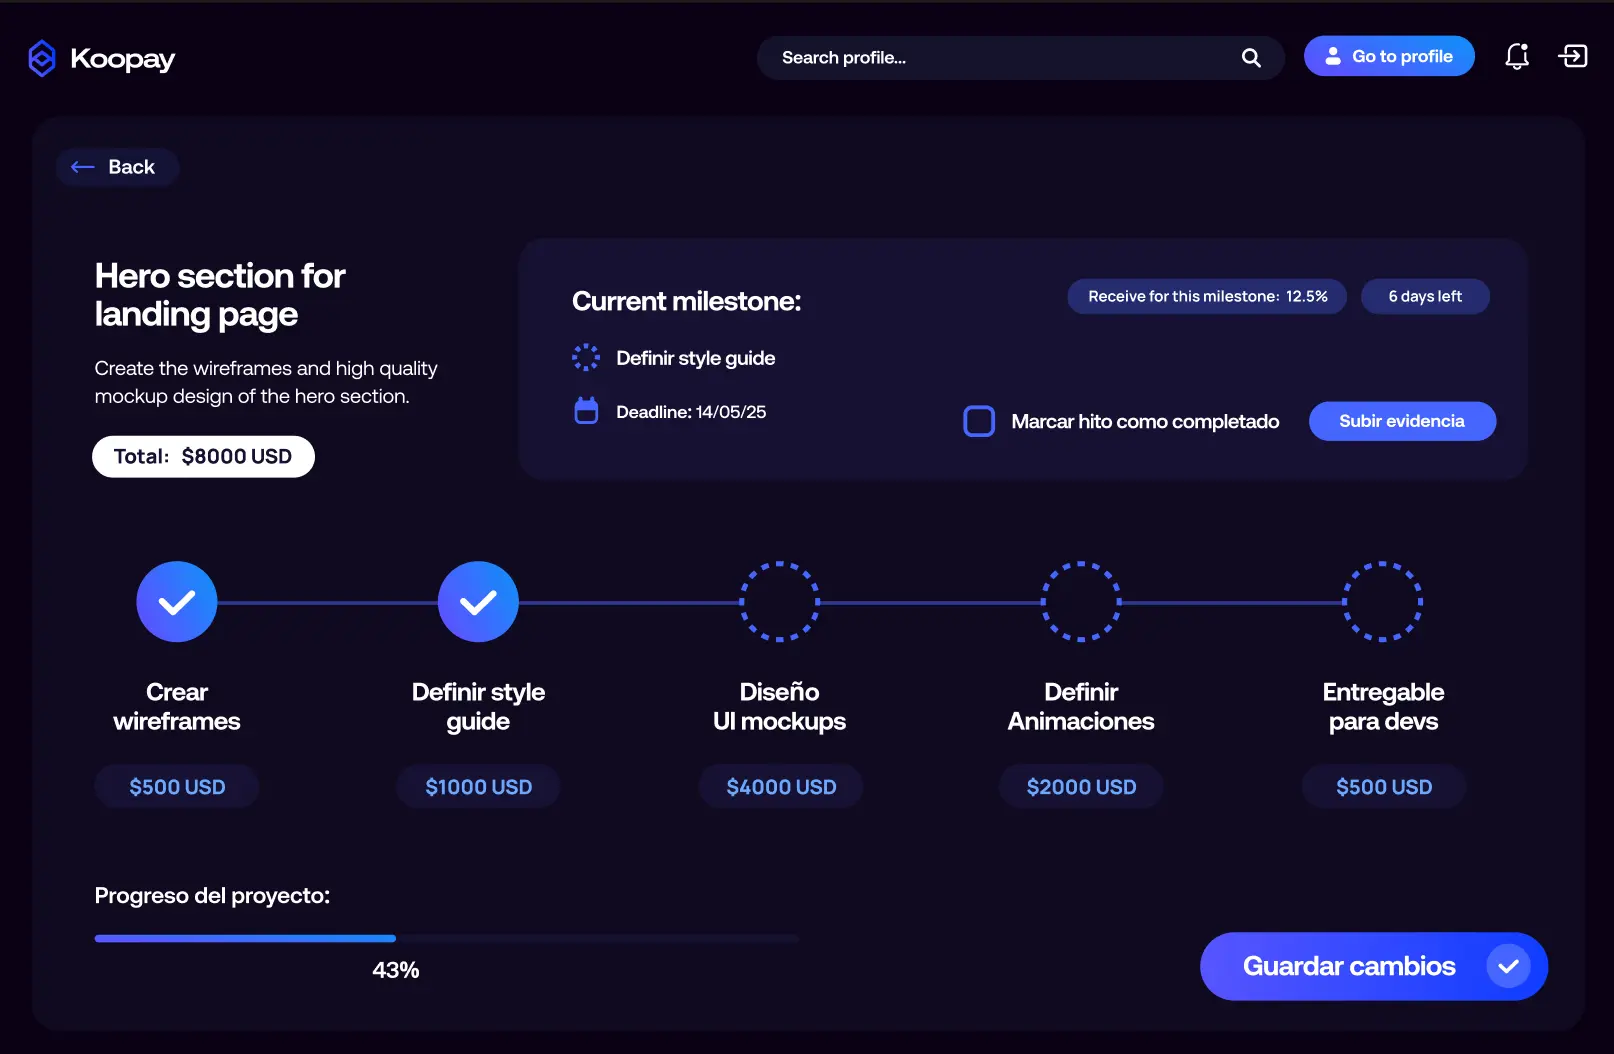The width and height of the screenshot is (1614, 1054).
Task: Click the Koopay logo icon
Action: 41,58
